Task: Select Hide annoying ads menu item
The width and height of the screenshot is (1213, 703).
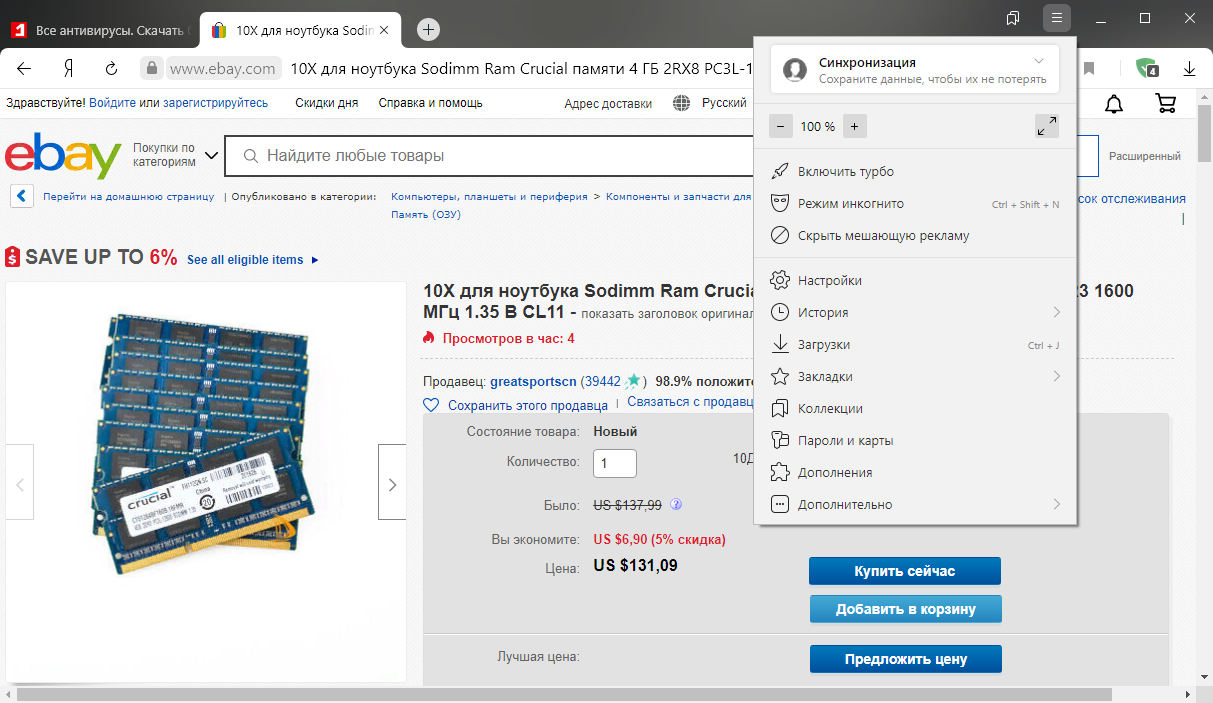Action: coord(915,236)
